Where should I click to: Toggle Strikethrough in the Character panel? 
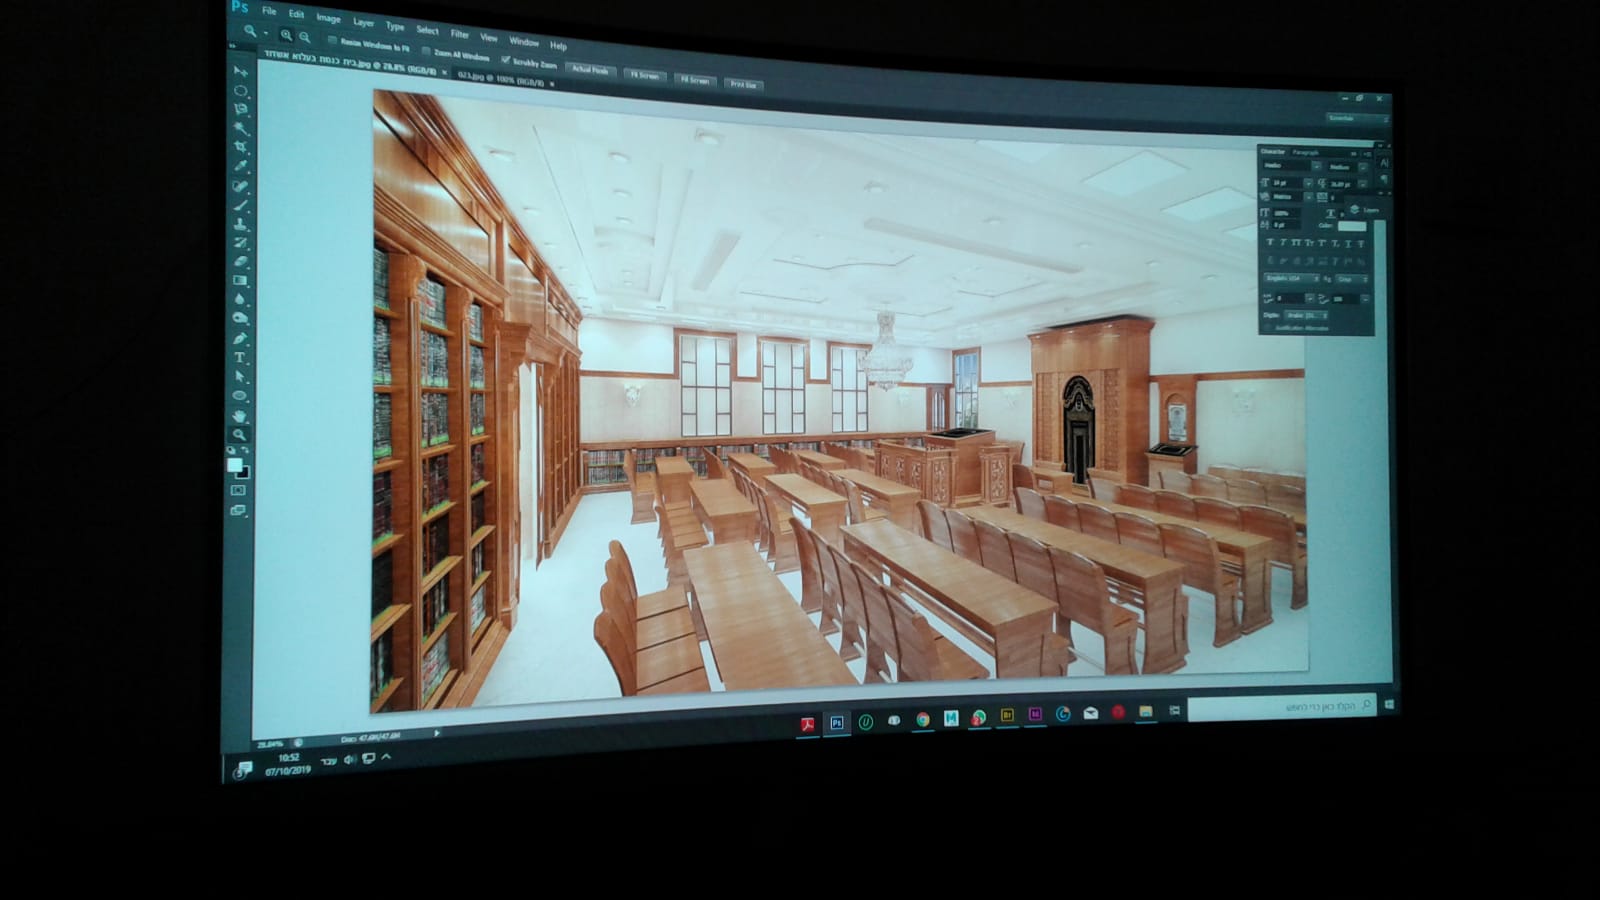[1361, 244]
